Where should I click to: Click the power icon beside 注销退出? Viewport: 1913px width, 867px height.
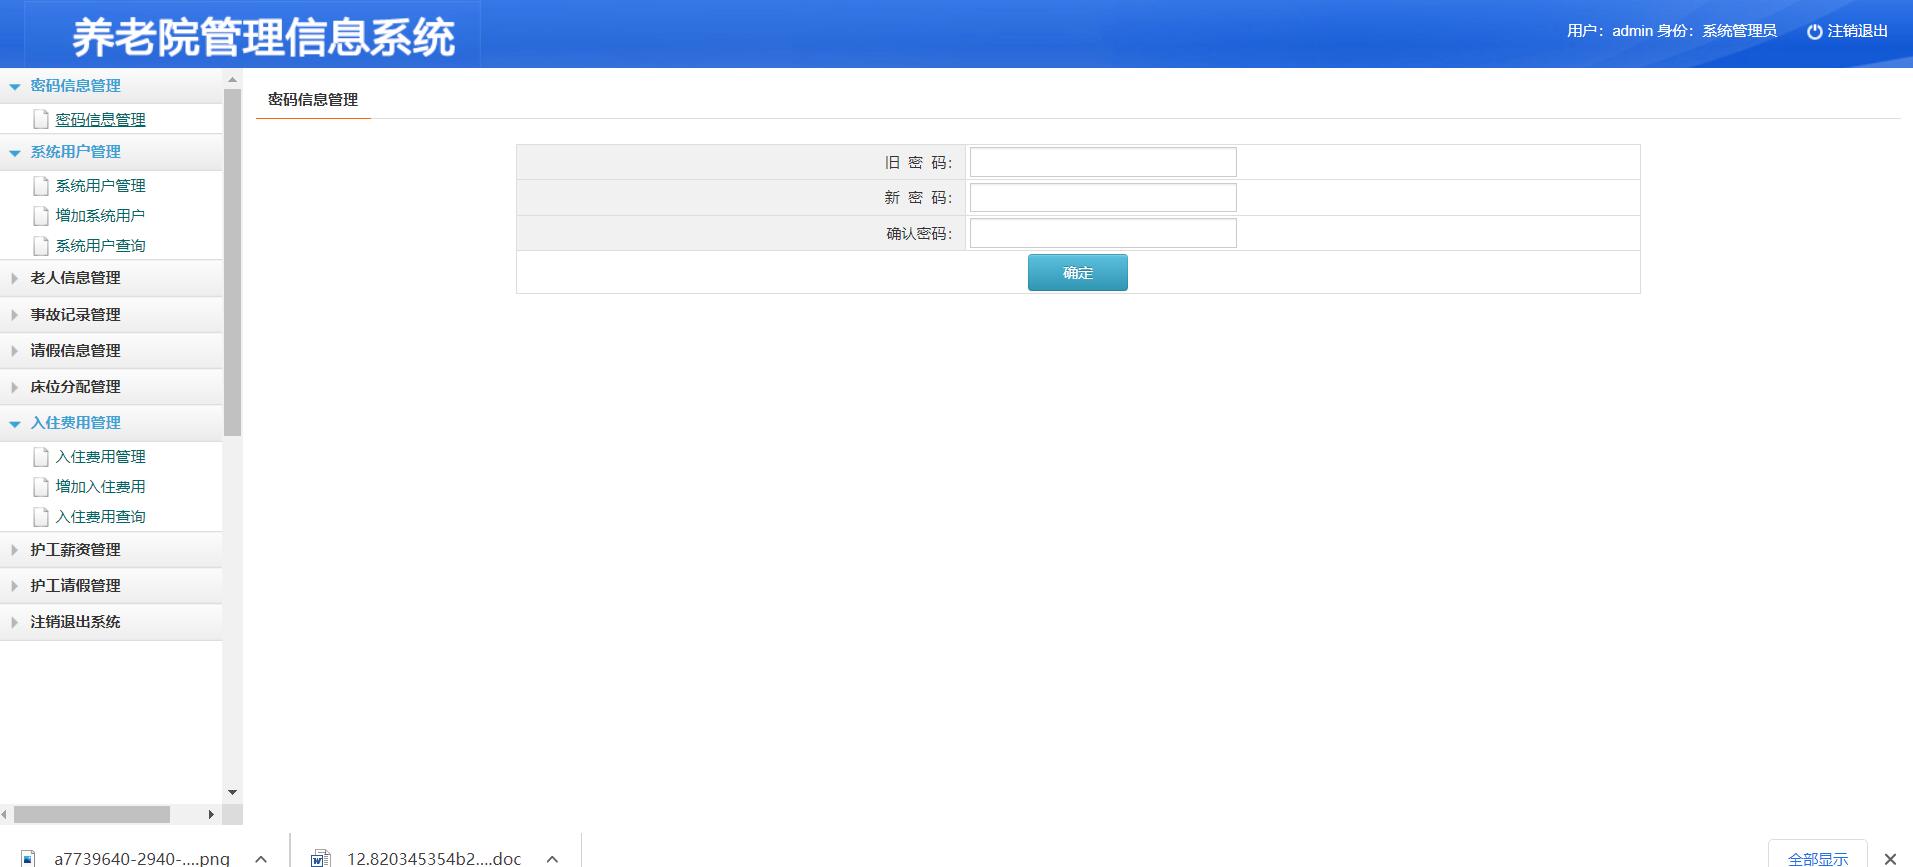[1814, 32]
